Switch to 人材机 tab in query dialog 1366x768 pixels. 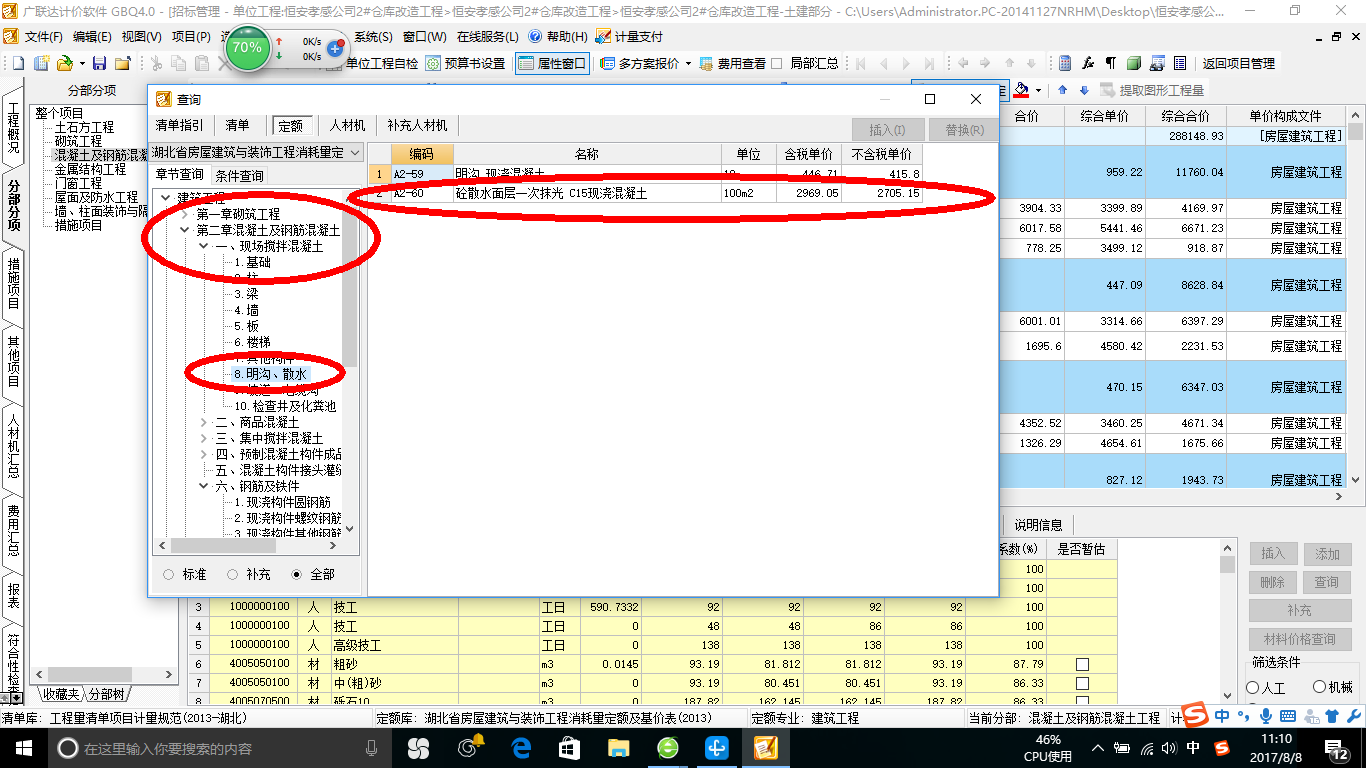[x=347, y=126]
